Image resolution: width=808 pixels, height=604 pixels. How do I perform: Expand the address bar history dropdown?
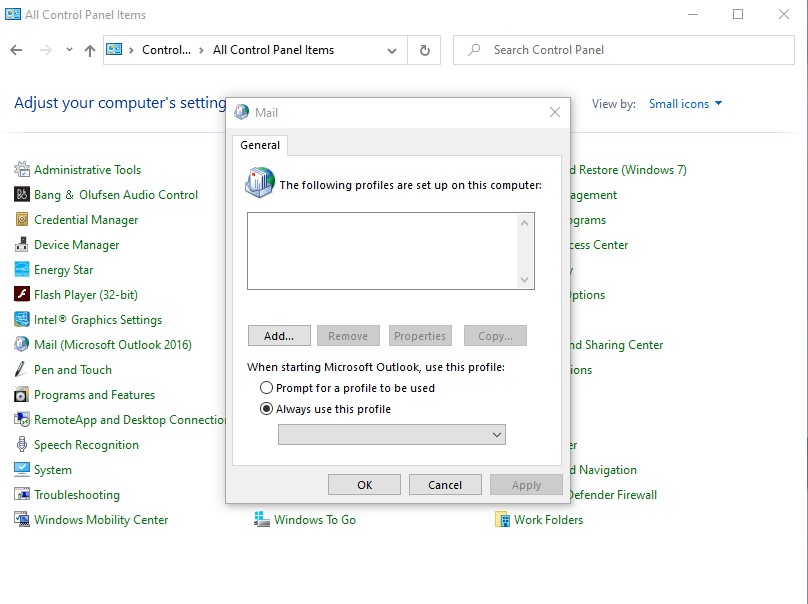(392, 50)
